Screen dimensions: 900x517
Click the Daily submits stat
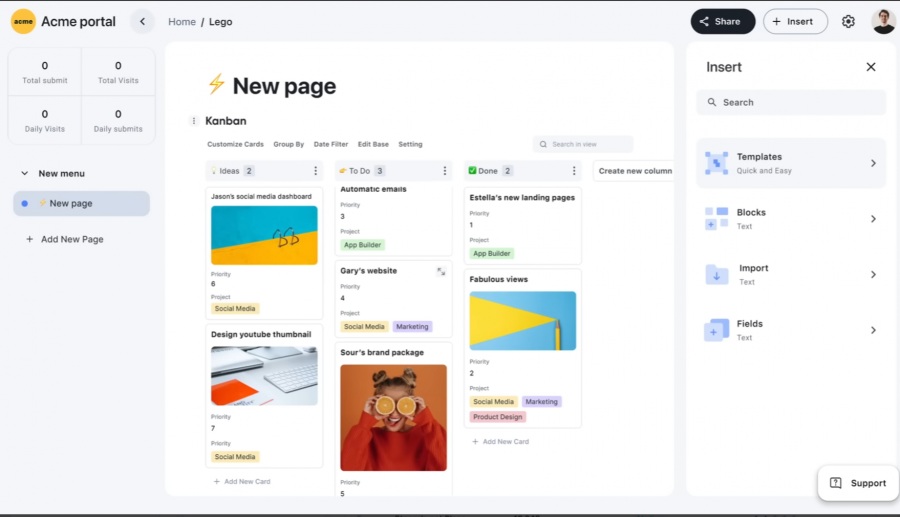click(x=118, y=120)
